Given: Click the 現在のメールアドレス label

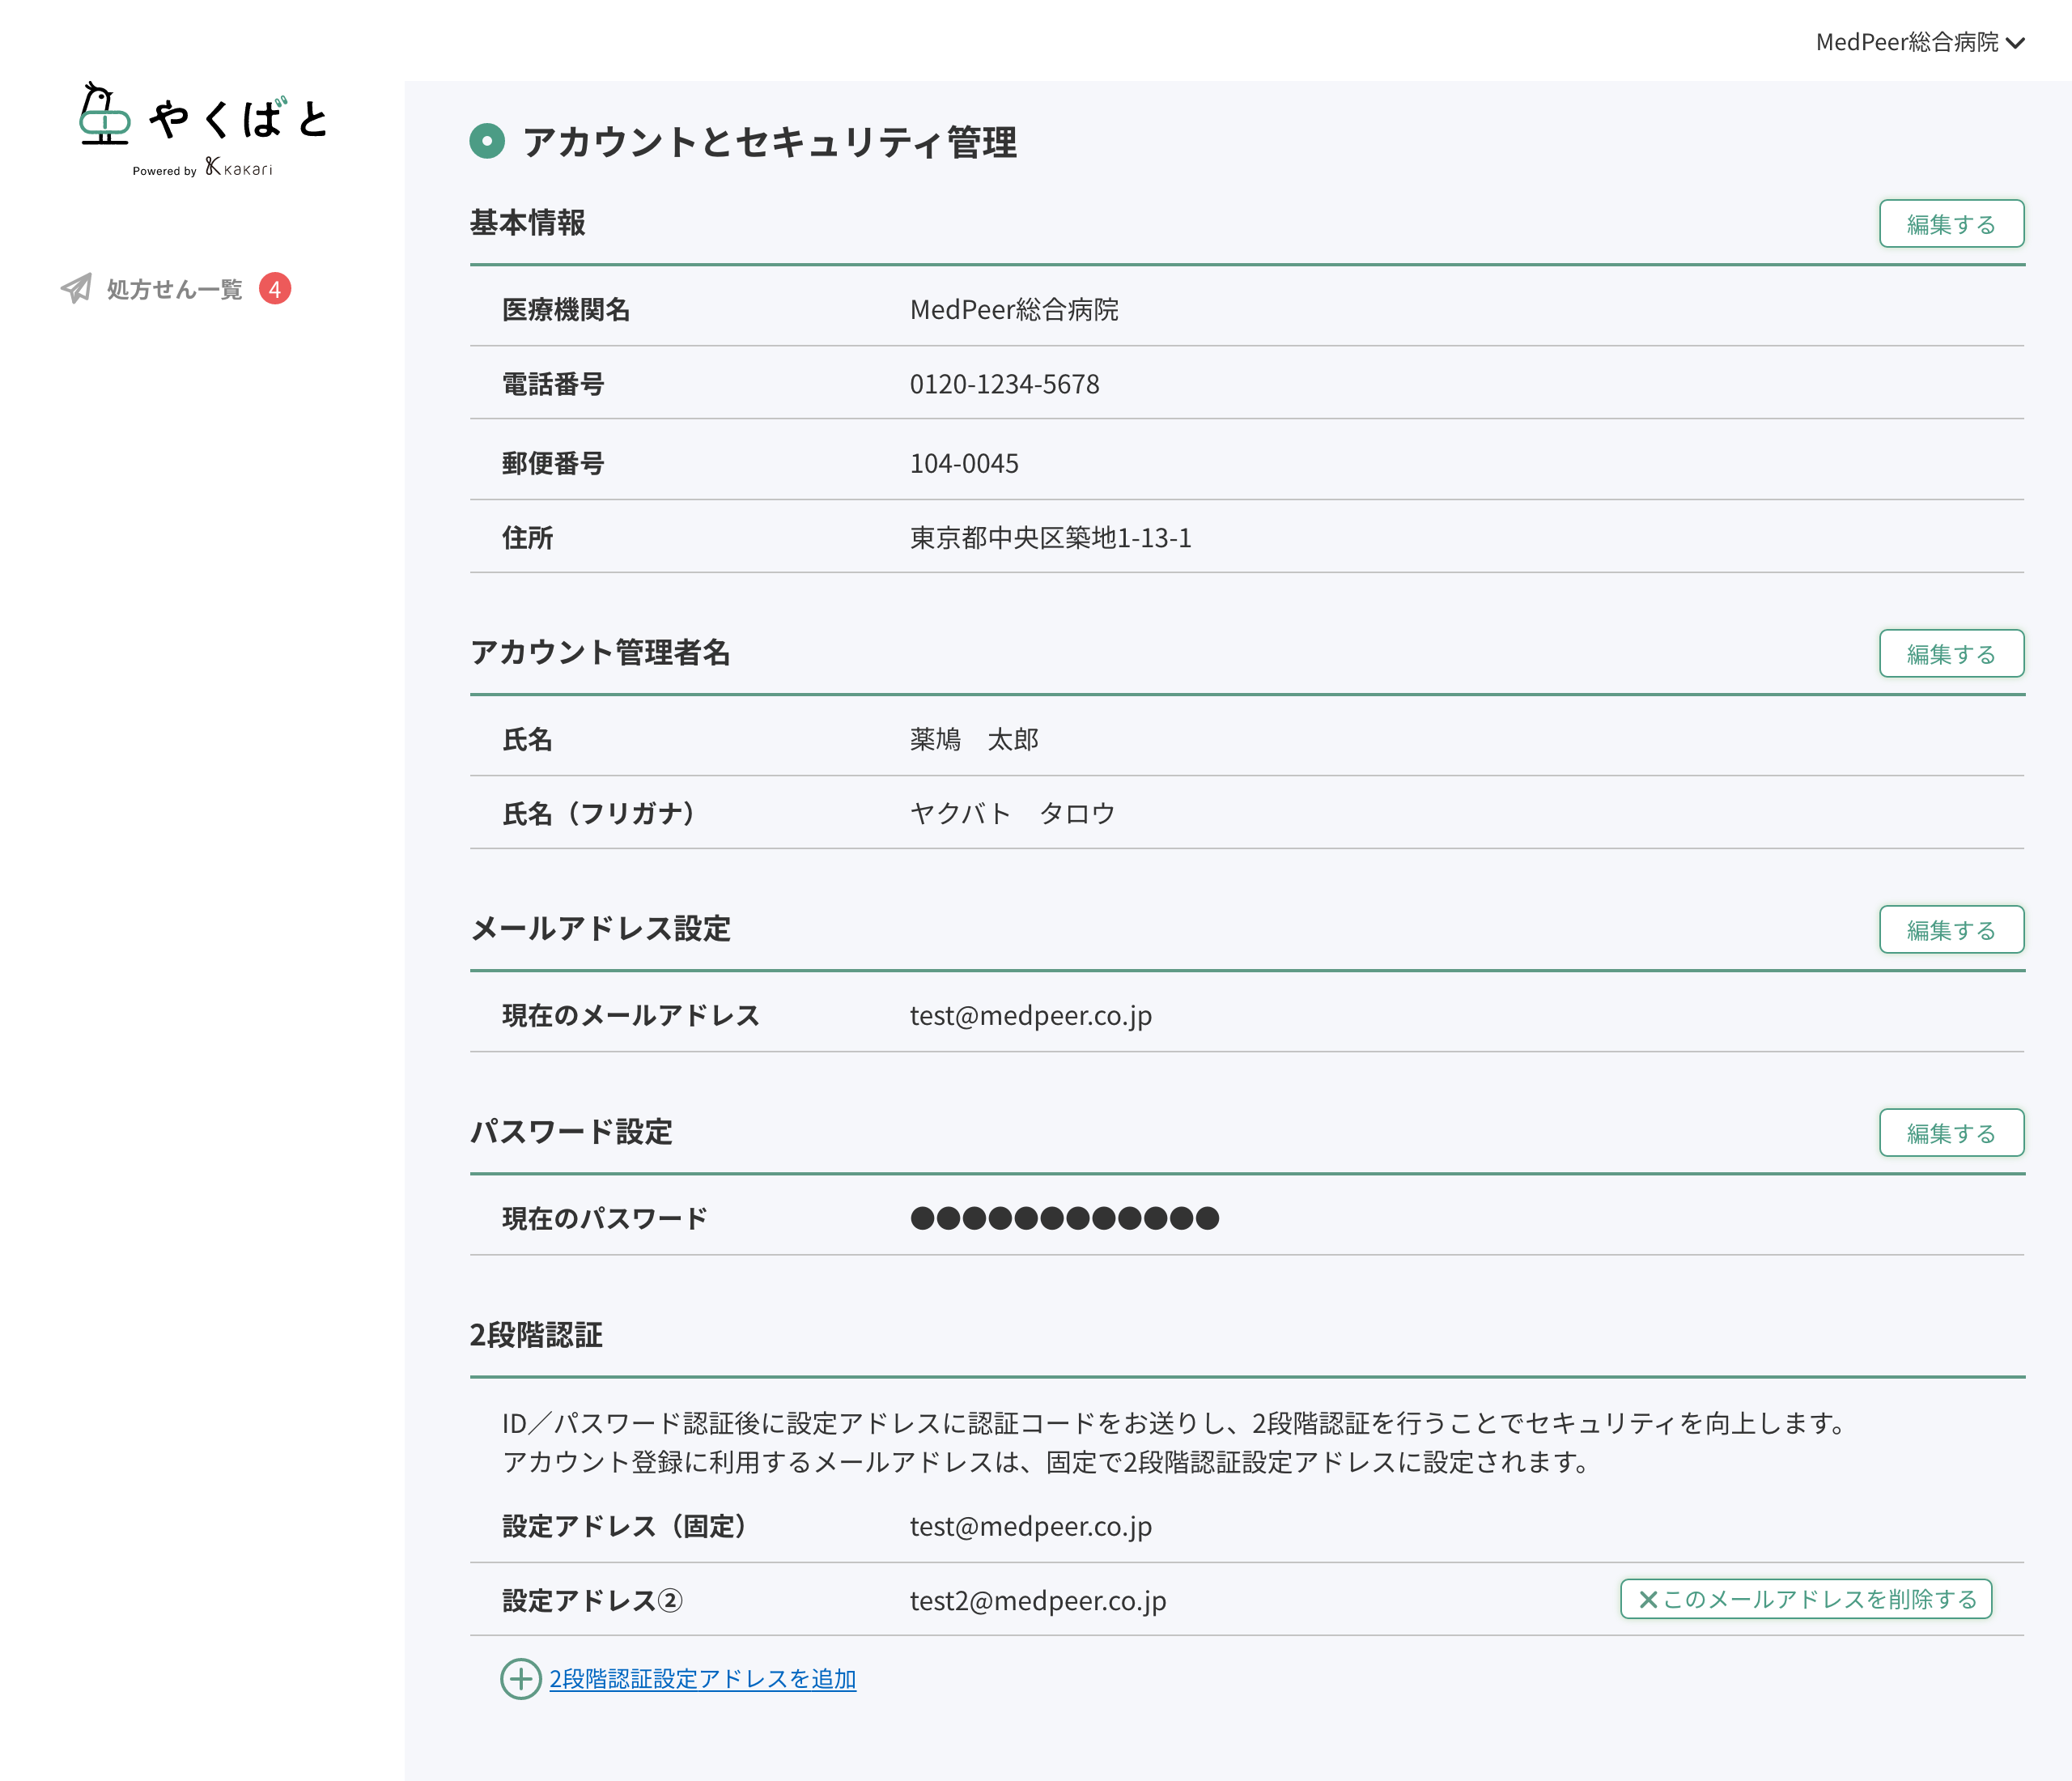Looking at the screenshot, I should coord(631,1016).
